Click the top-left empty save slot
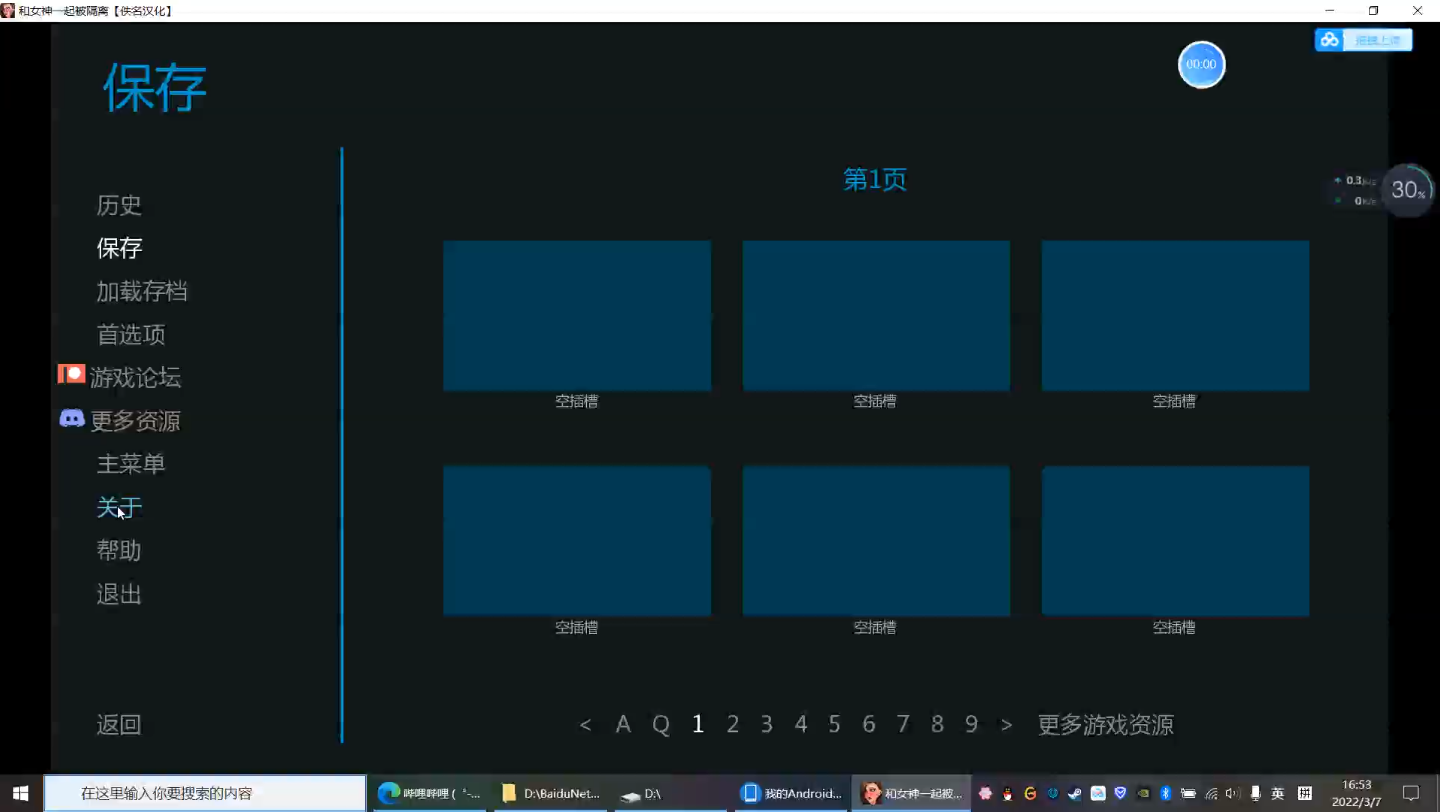 coord(577,315)
